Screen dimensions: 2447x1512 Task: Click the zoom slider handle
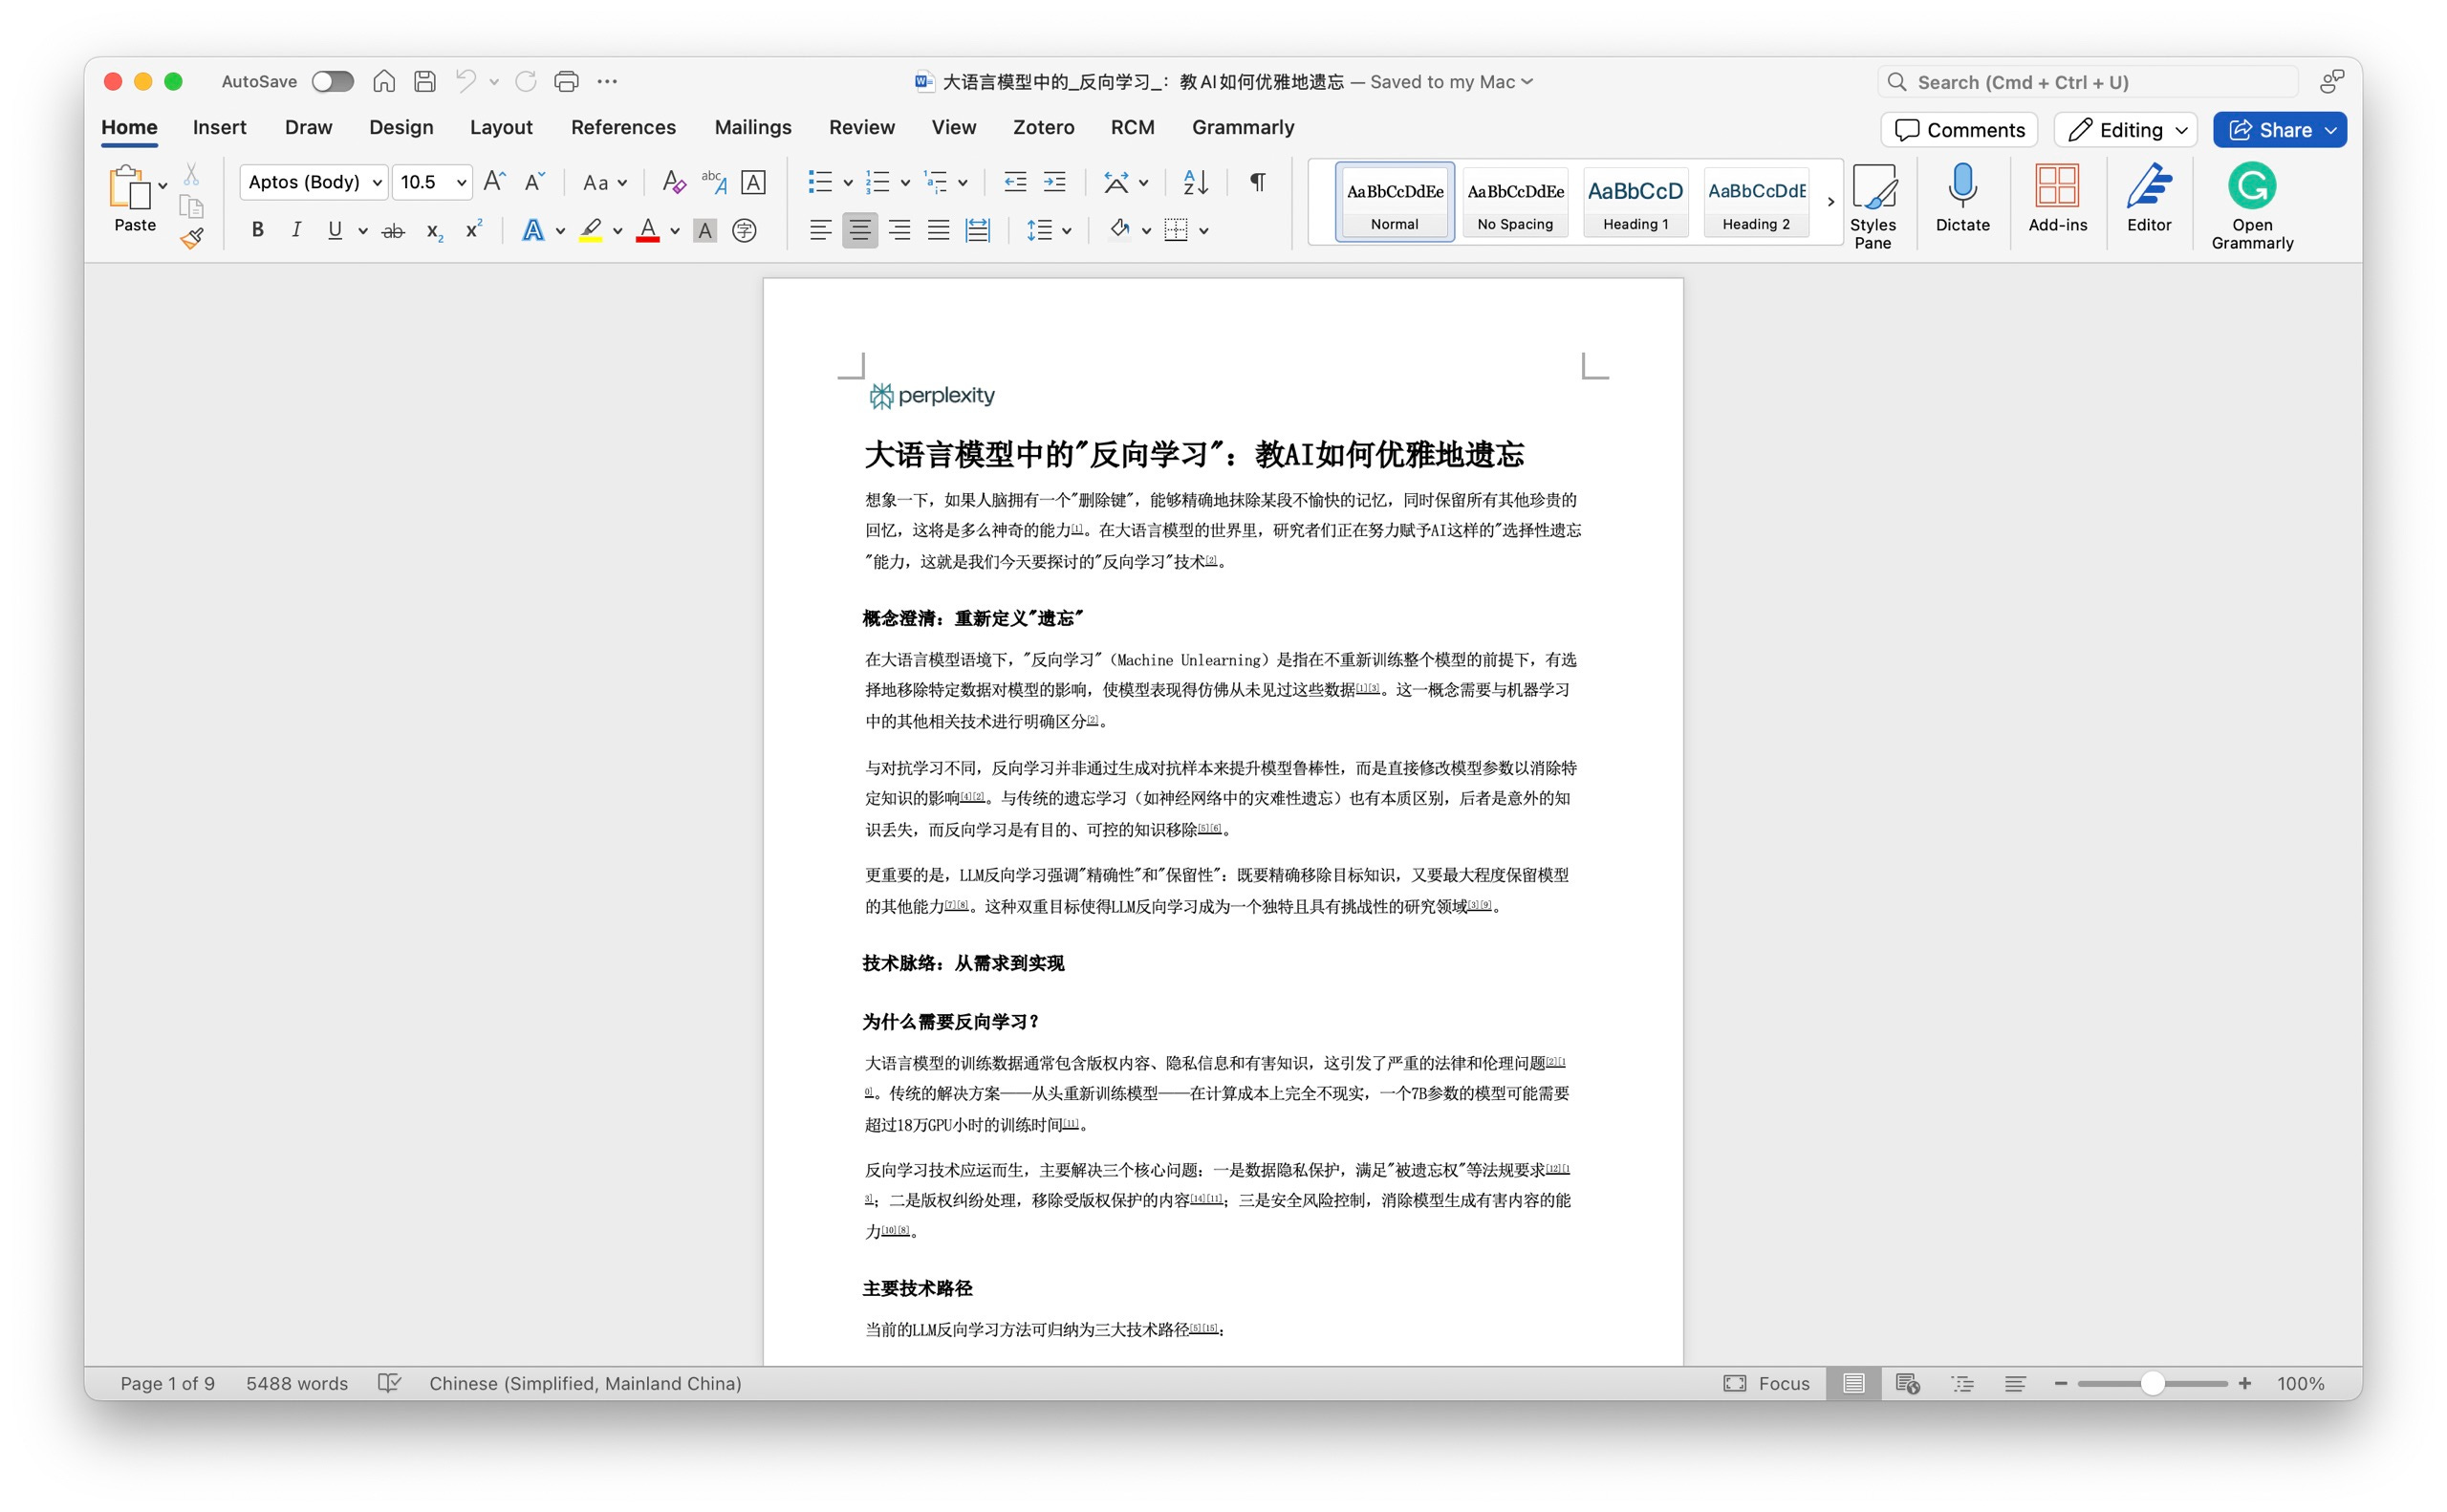coord(2152,1383)
